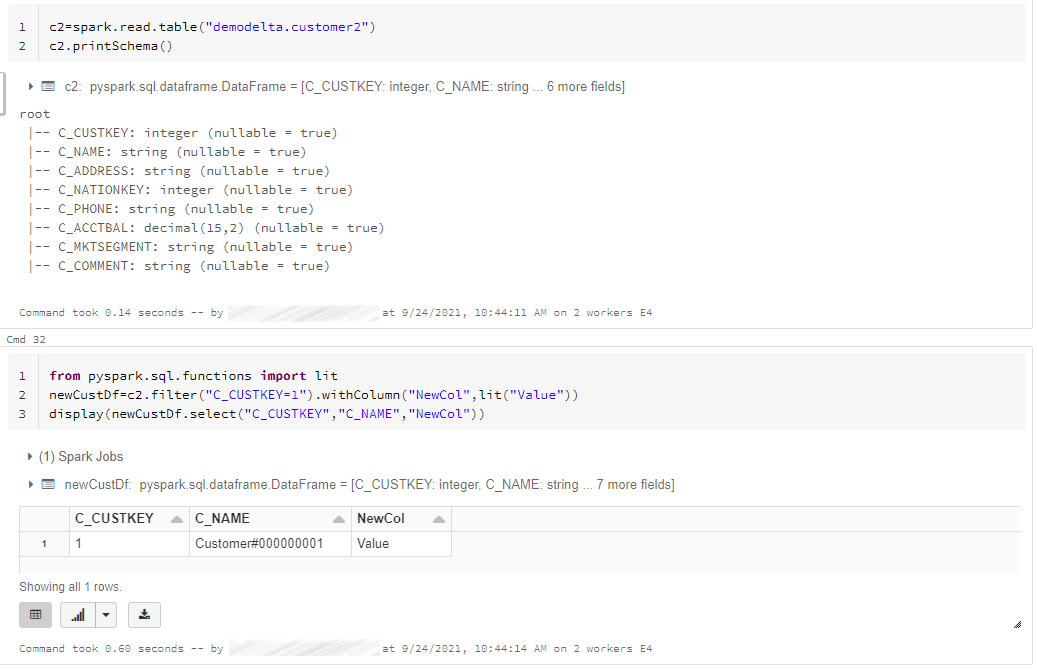Click the download results icon
1037x669 pixels.
pyautogui.click(x=144, y=615)
